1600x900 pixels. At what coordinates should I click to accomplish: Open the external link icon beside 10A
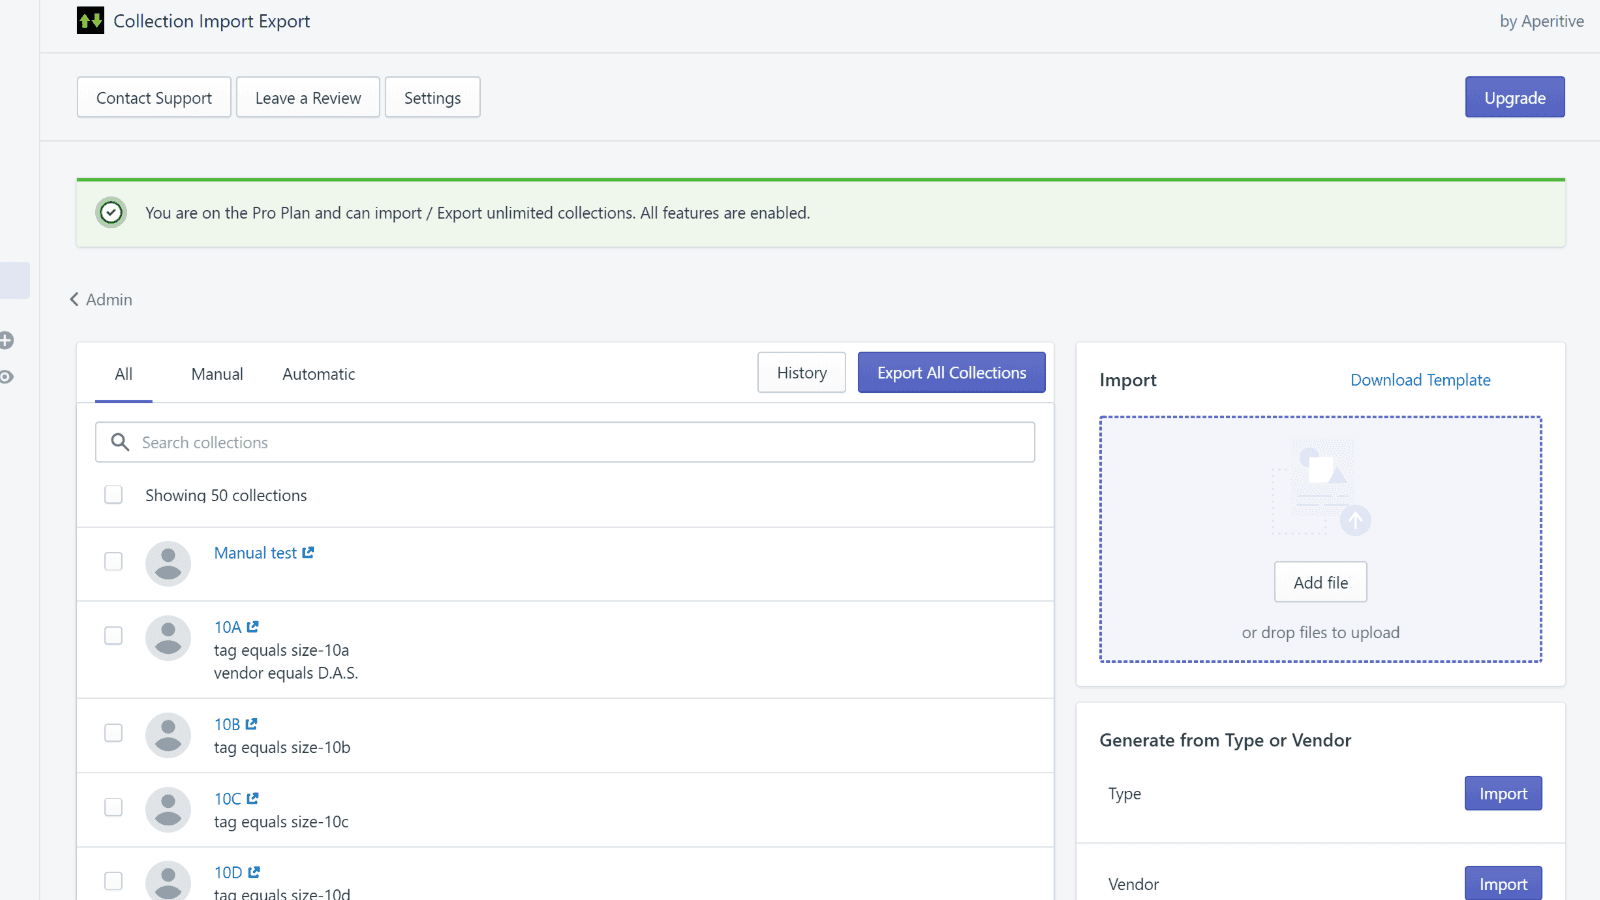252,626
